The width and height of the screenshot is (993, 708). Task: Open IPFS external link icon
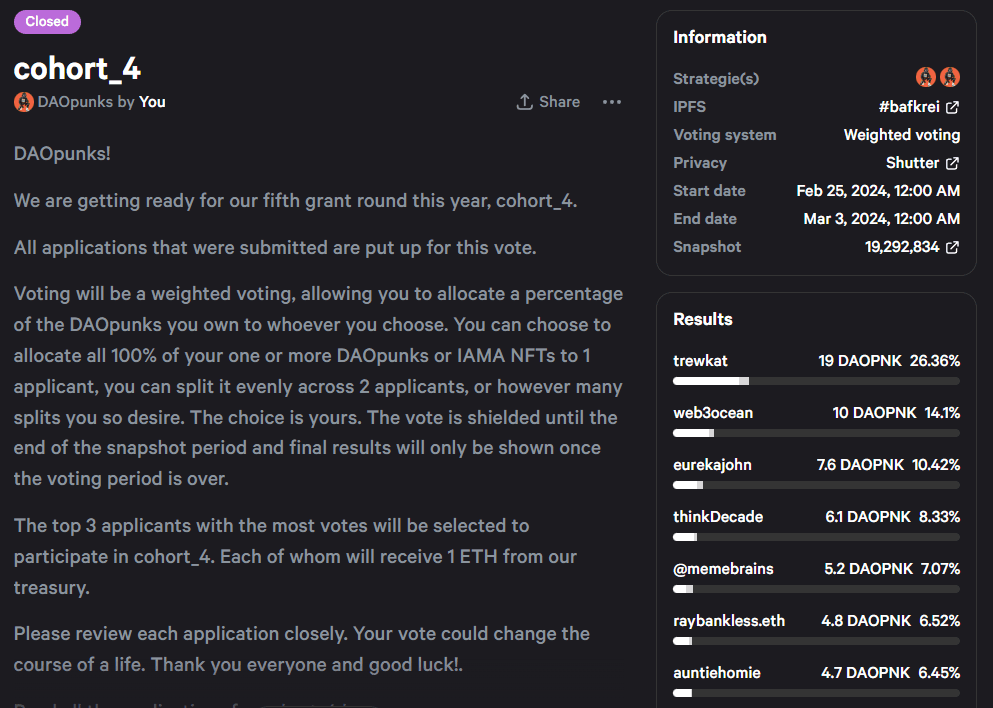pos(952,107)
